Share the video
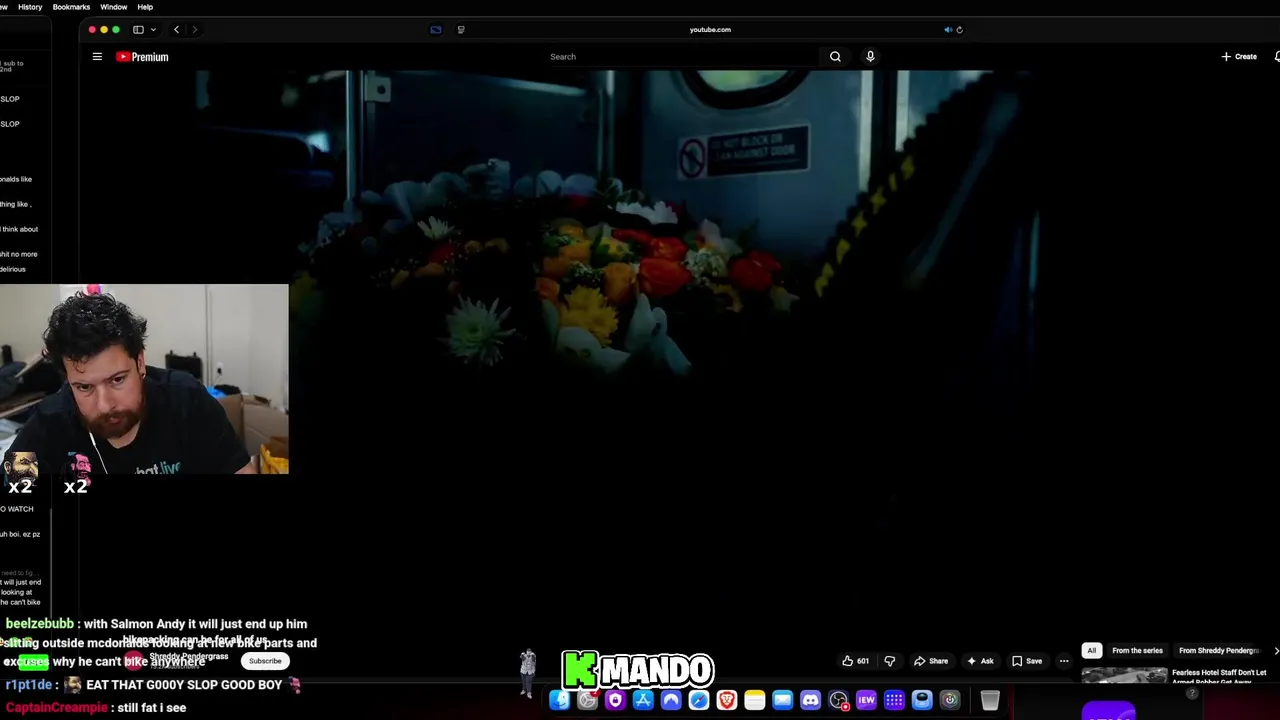 (x=931, y=661)
